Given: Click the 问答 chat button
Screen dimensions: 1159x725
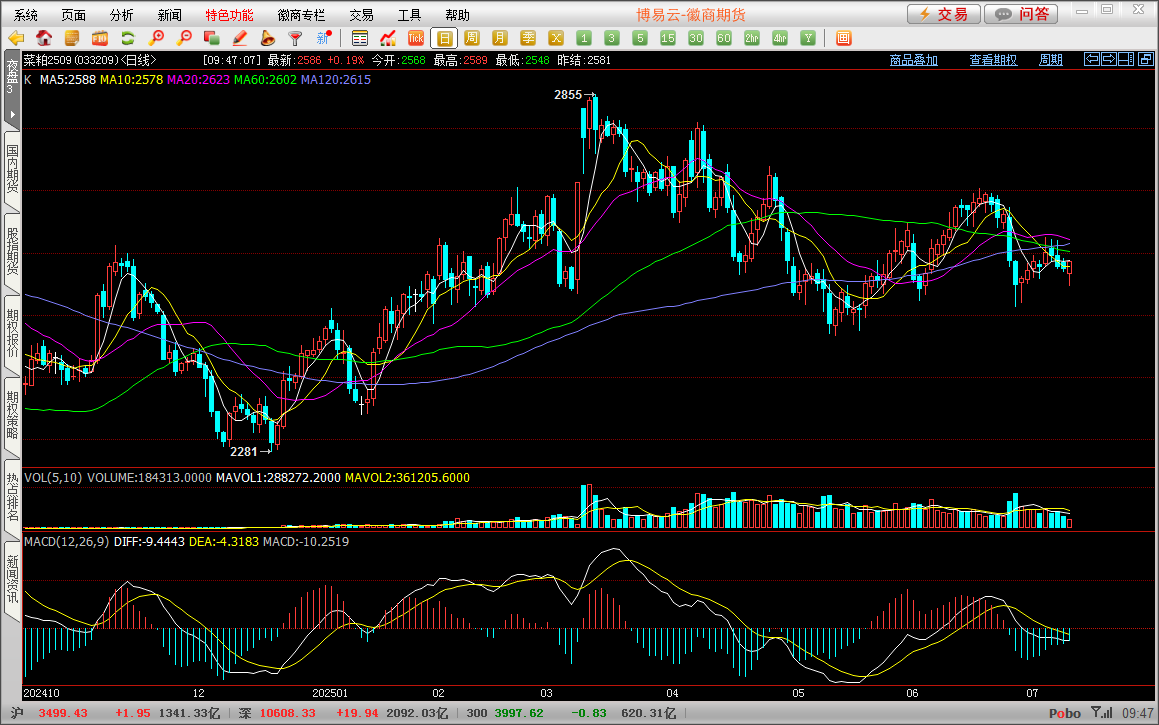Looking at the screenshot, I should tap(1023, 14).
